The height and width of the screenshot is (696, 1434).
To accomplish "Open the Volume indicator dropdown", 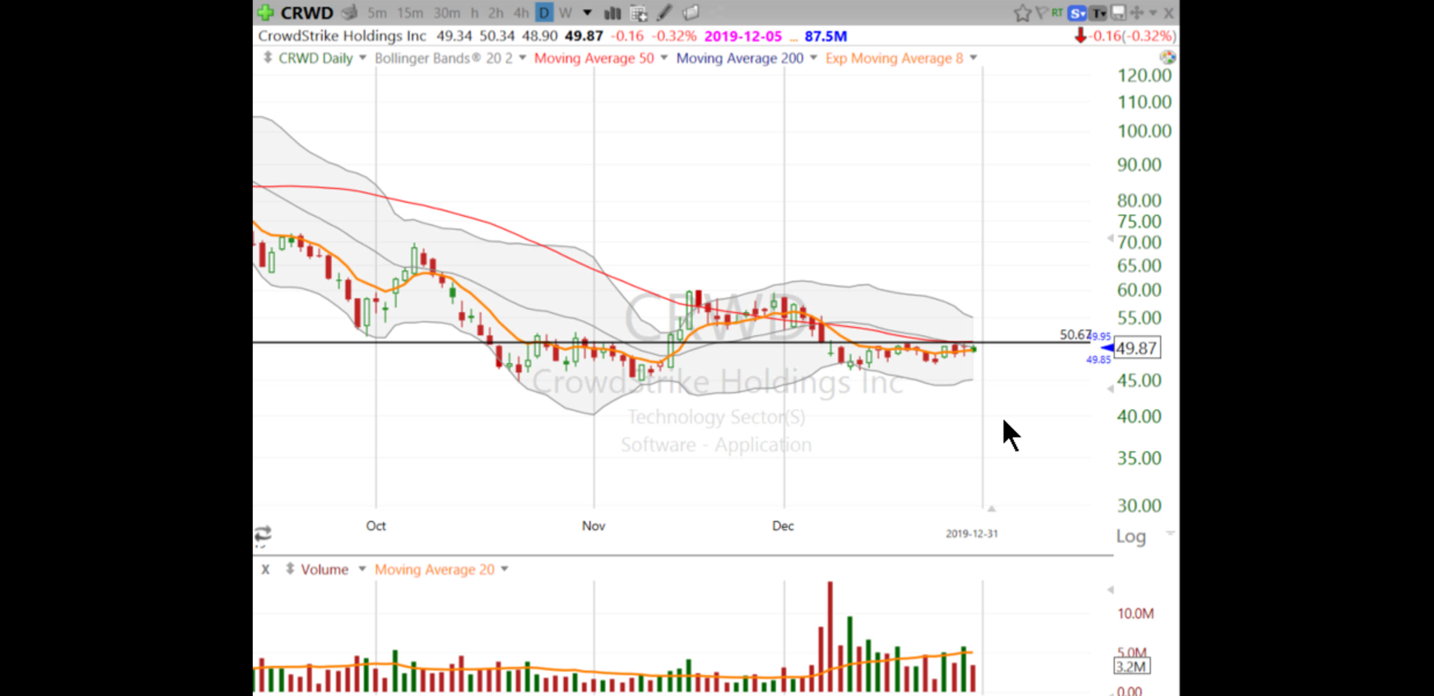I will (x=361, y=569).
